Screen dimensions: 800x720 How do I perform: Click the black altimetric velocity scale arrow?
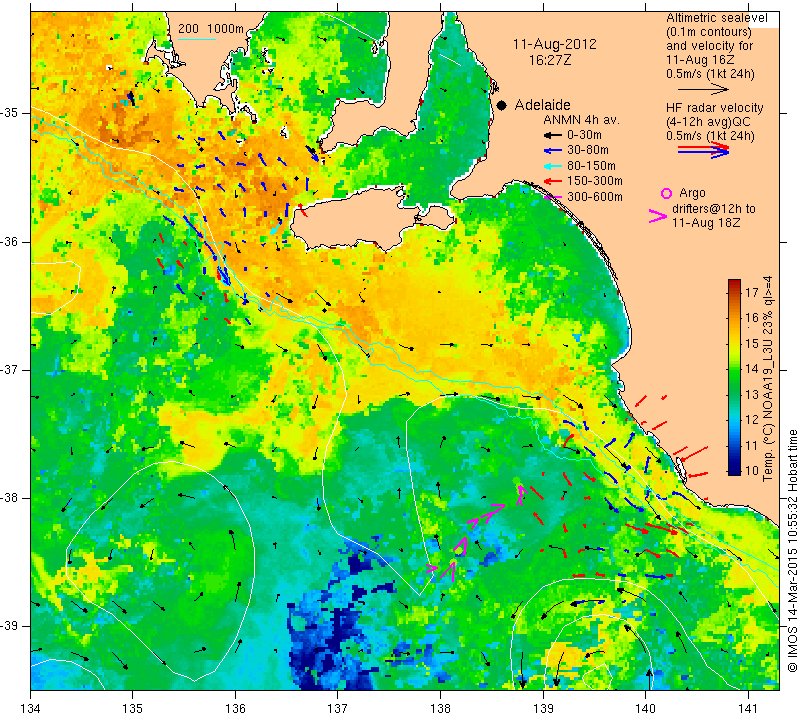click(x=703, y=89)
